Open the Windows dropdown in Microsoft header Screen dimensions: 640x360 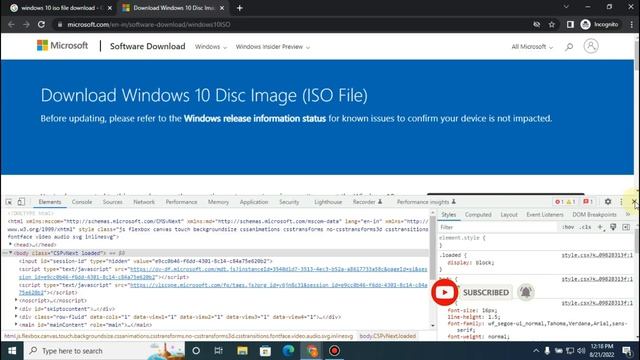tap(211, 47)
